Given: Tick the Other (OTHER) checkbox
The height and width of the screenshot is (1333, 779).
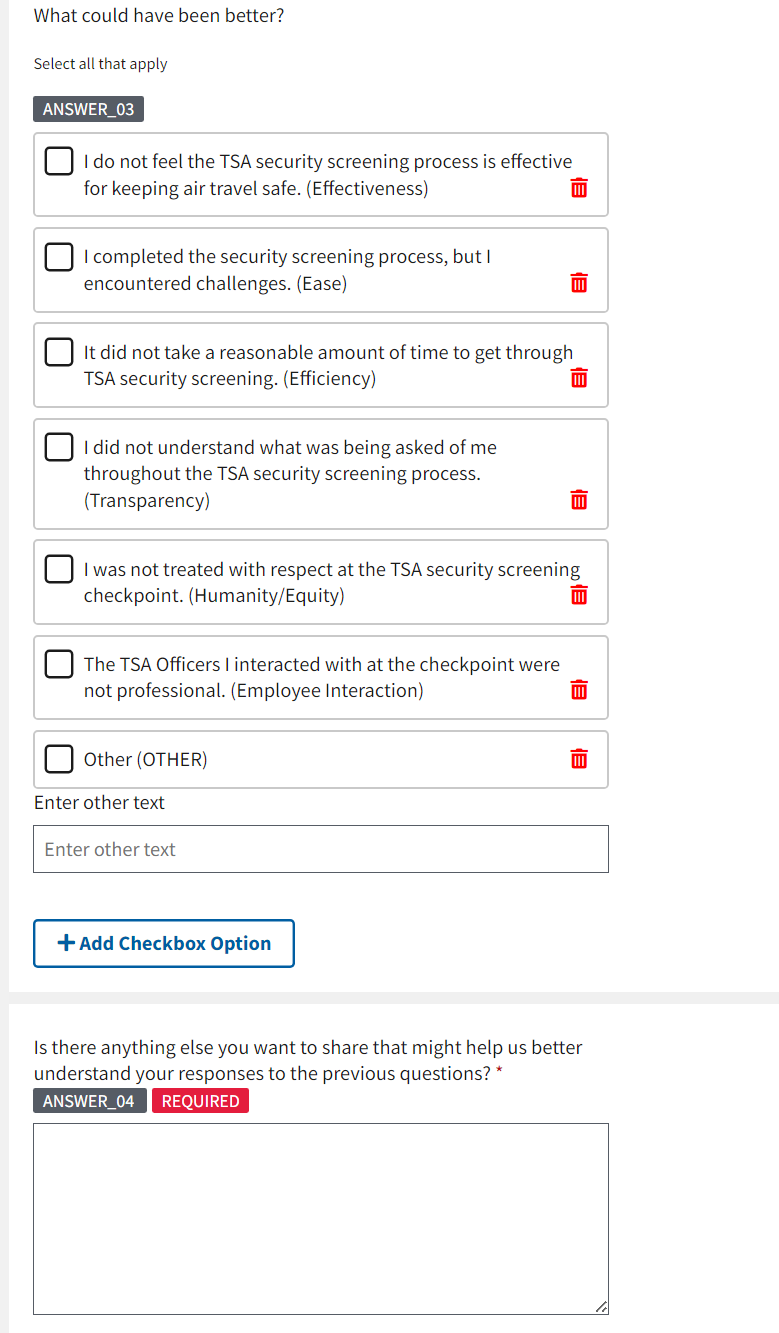Looking at the screenshot, I should tap(59, 759).
